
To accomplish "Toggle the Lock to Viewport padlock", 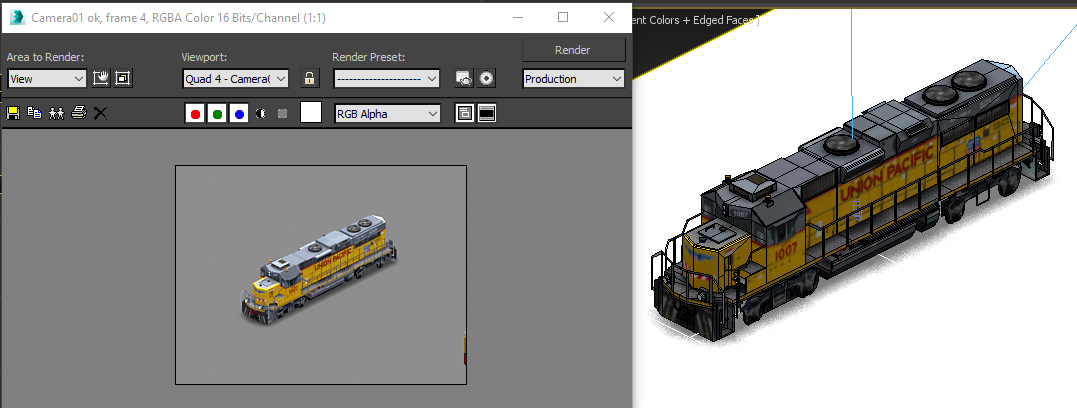I will pyautogui.click(x=310, y=78).
